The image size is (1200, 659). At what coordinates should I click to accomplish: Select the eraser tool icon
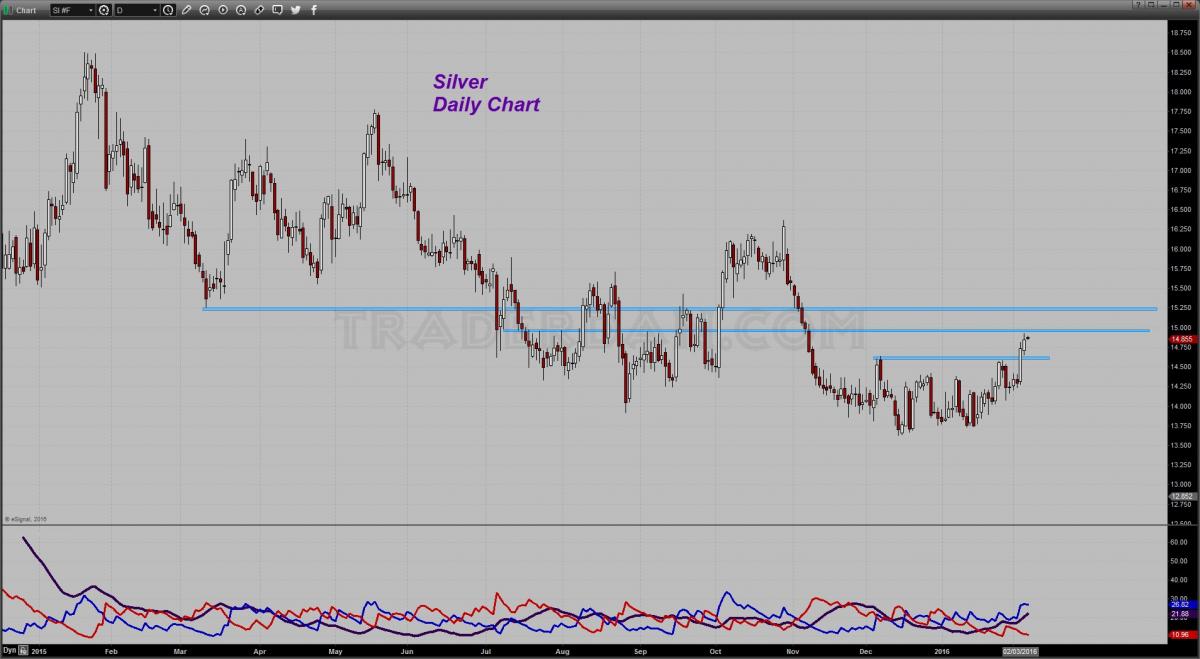259,10
